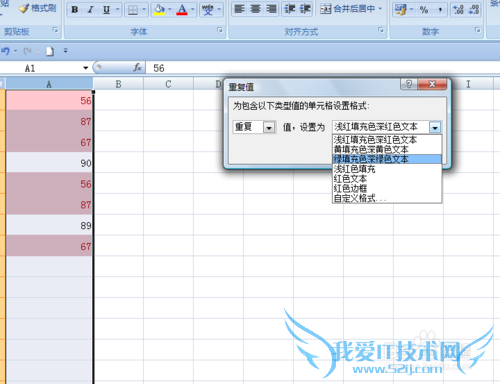Open the Number (数字) group dialog launcher
Viewport: 500px width, 384px height.
(478, 30)
